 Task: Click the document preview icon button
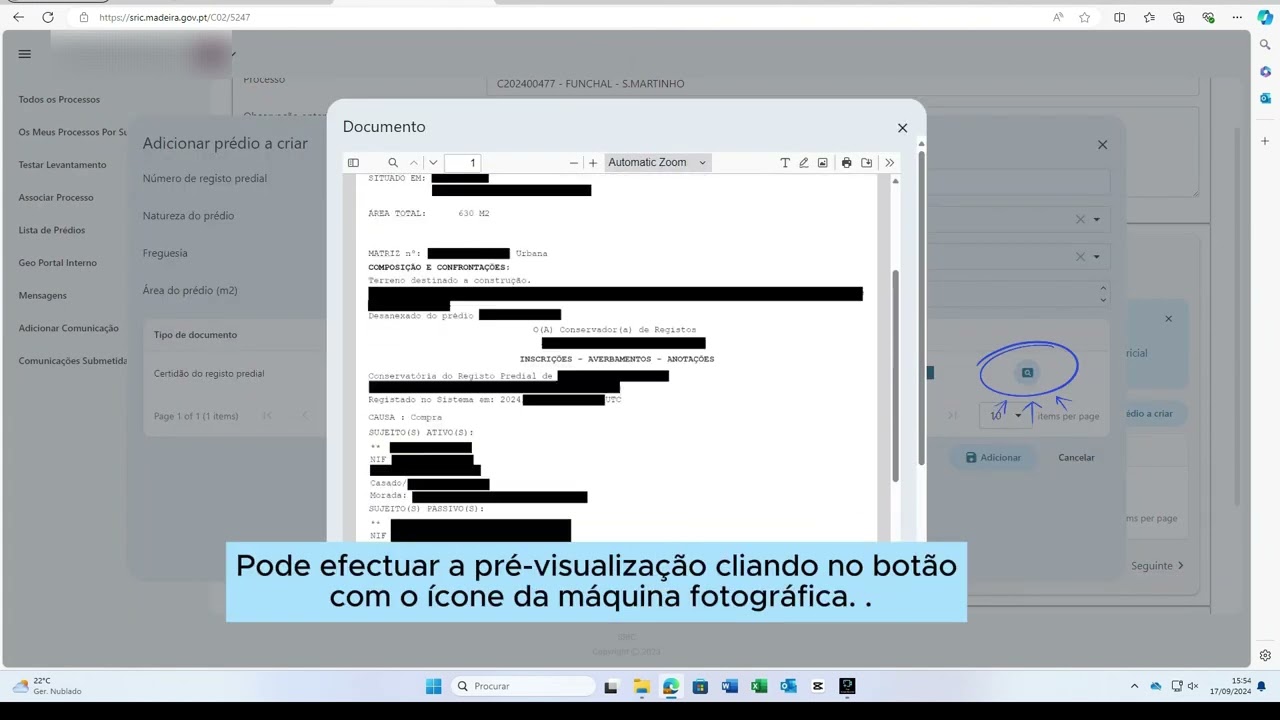click(x=1027, y=373)
